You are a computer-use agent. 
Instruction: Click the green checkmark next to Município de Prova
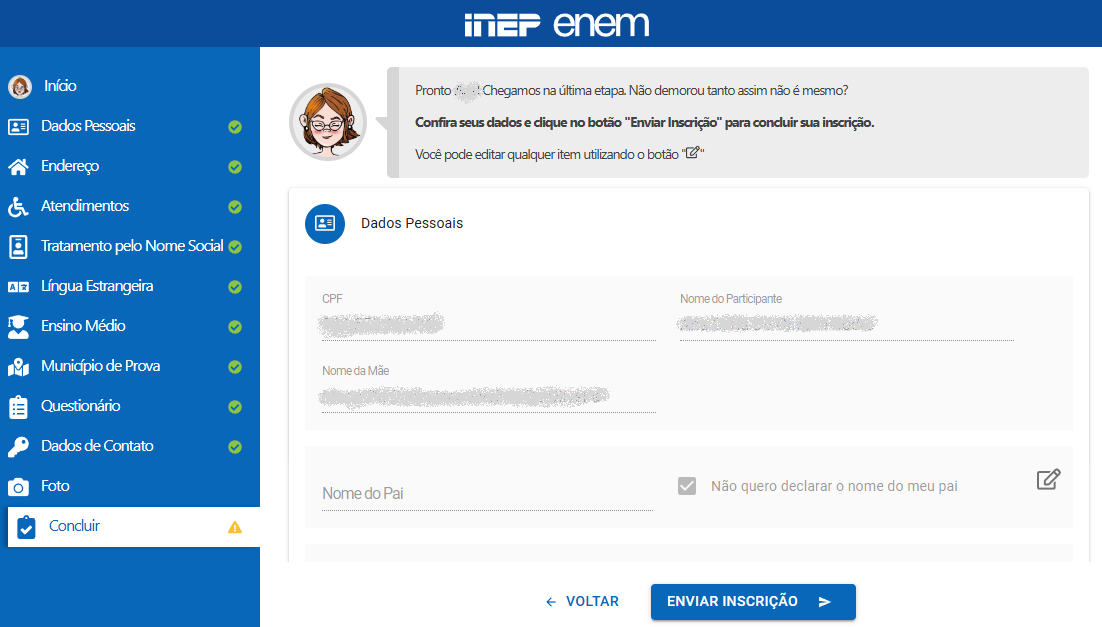point(235,367)
